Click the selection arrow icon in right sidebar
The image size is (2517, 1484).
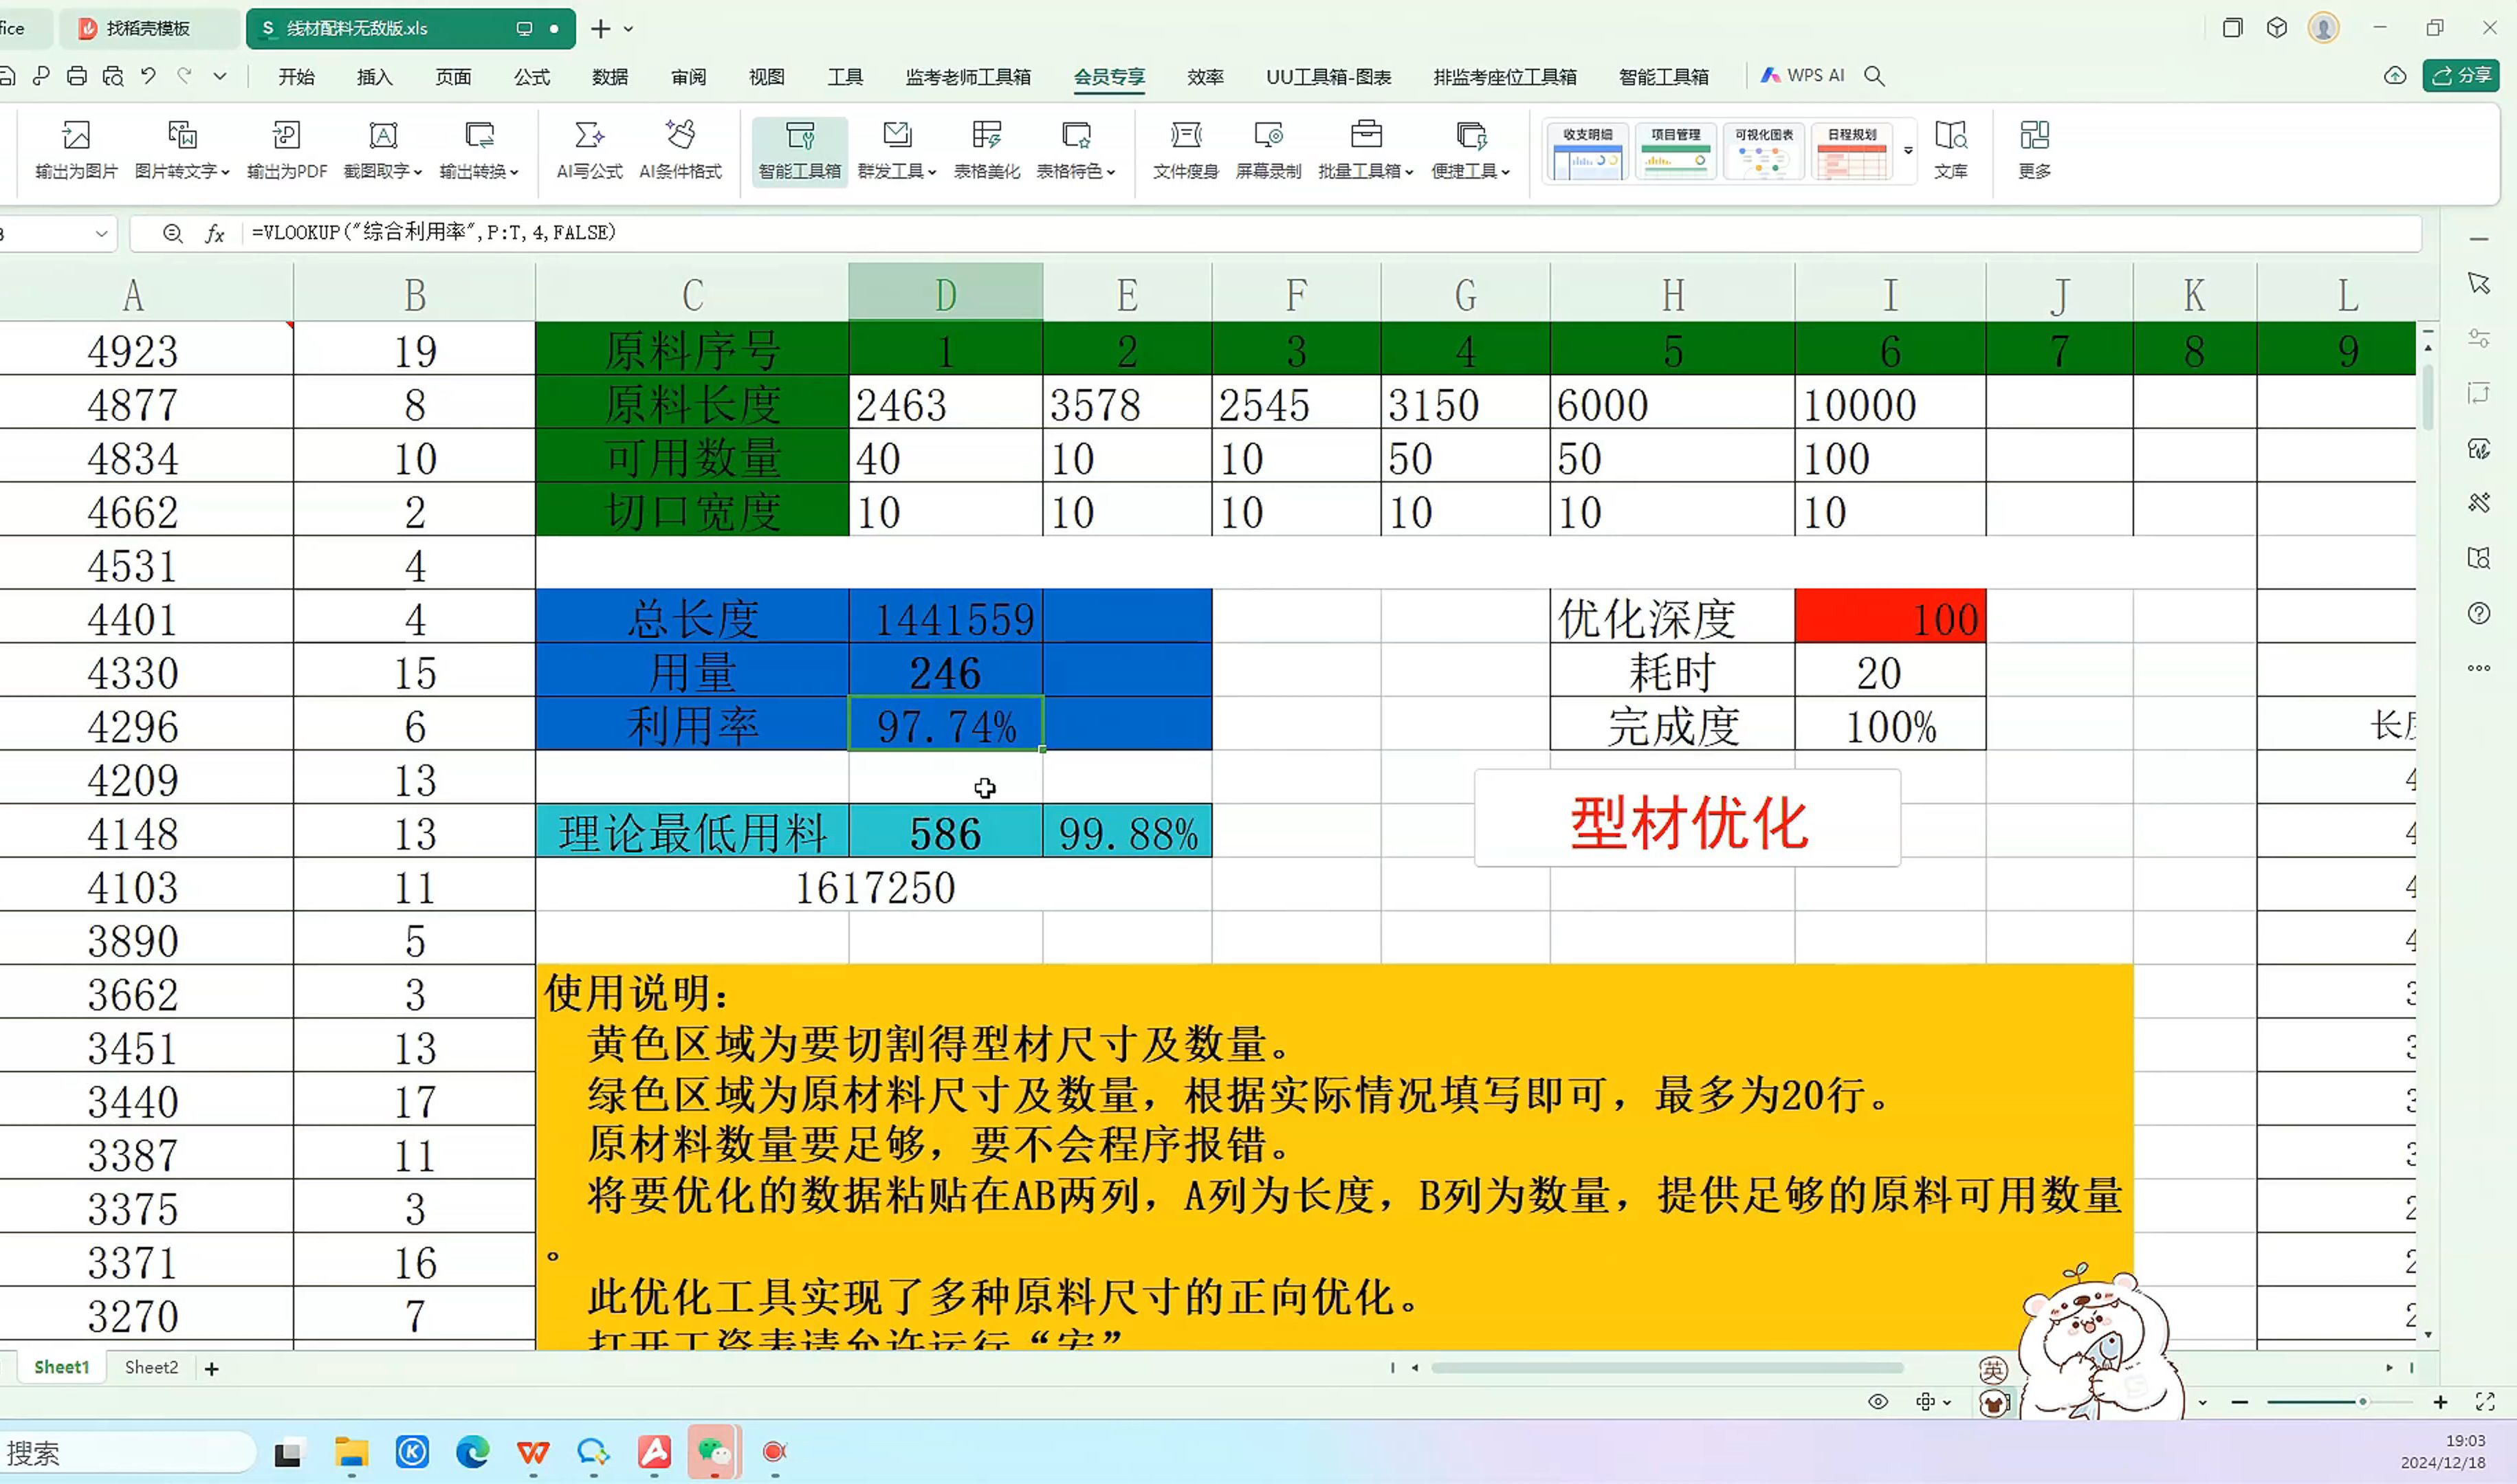2478,284
